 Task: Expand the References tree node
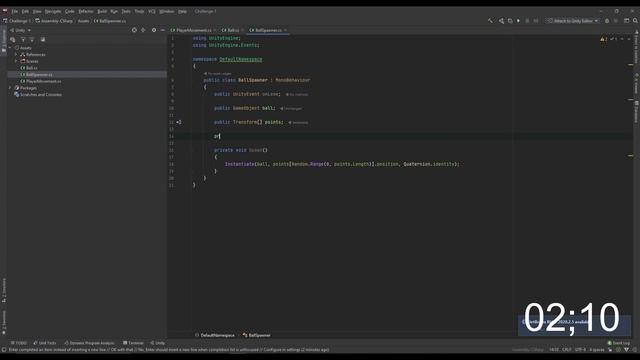click(x=16, y=54)
